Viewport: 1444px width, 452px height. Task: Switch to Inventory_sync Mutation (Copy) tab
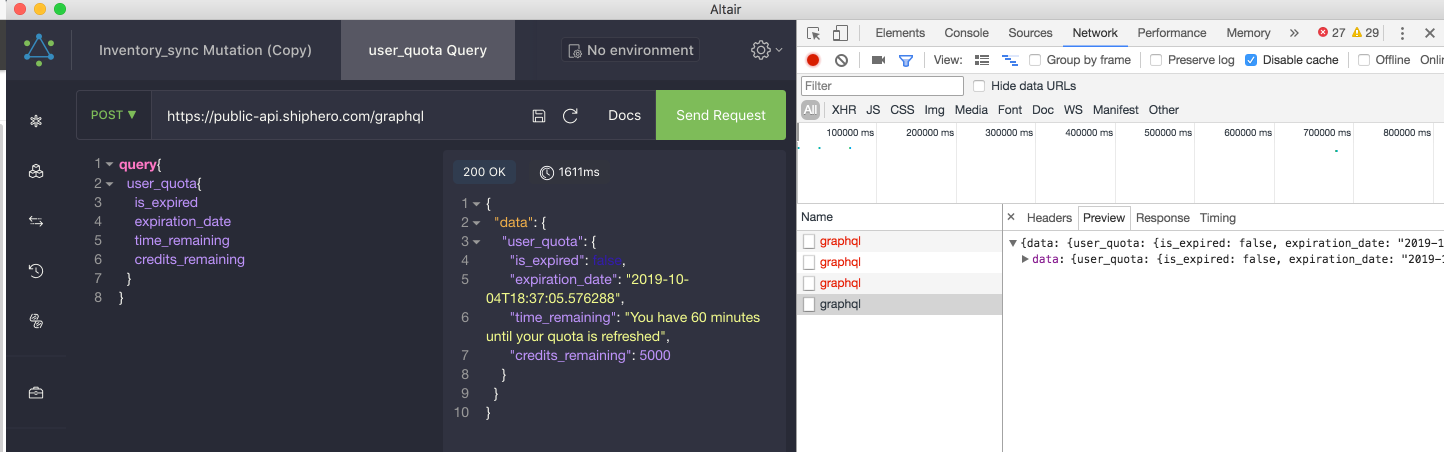[205, 50]
